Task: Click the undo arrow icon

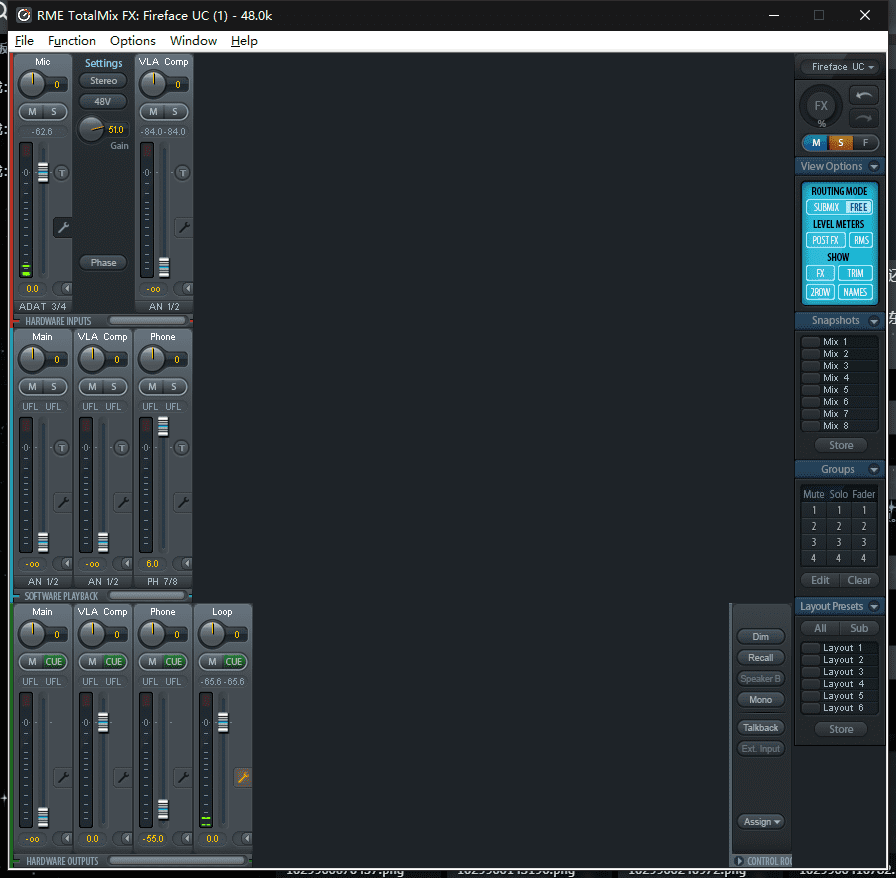Action: [x=863, y=95]
